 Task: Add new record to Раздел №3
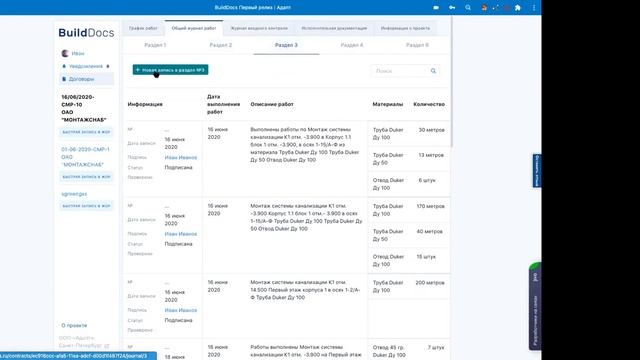tap(170, 70)
